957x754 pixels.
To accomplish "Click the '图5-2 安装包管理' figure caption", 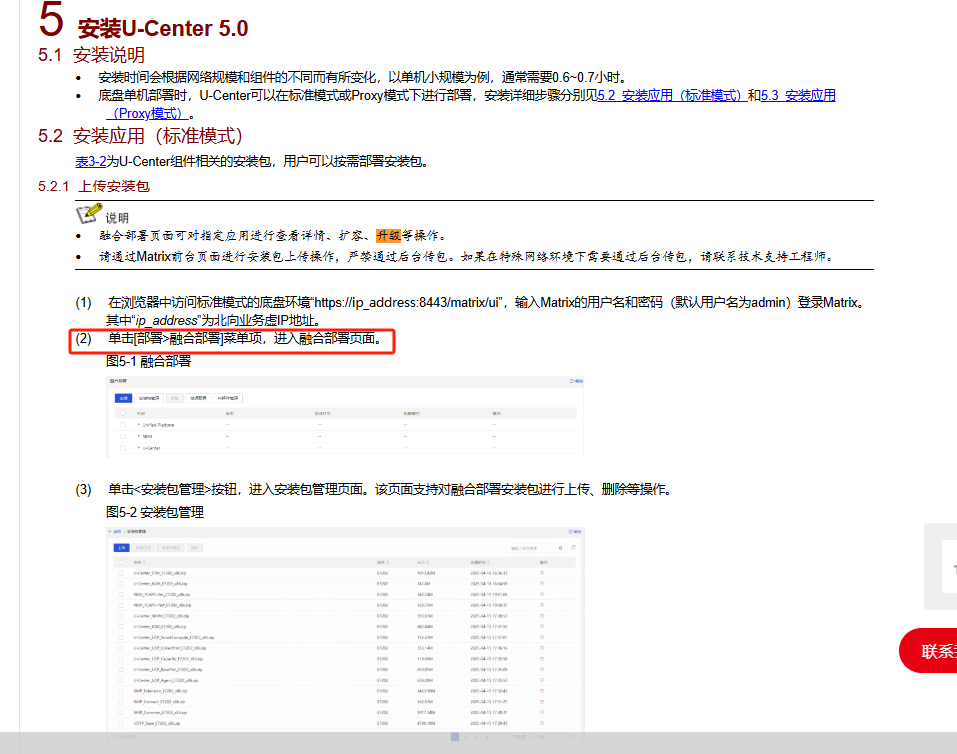I will [x=155, y=512].
